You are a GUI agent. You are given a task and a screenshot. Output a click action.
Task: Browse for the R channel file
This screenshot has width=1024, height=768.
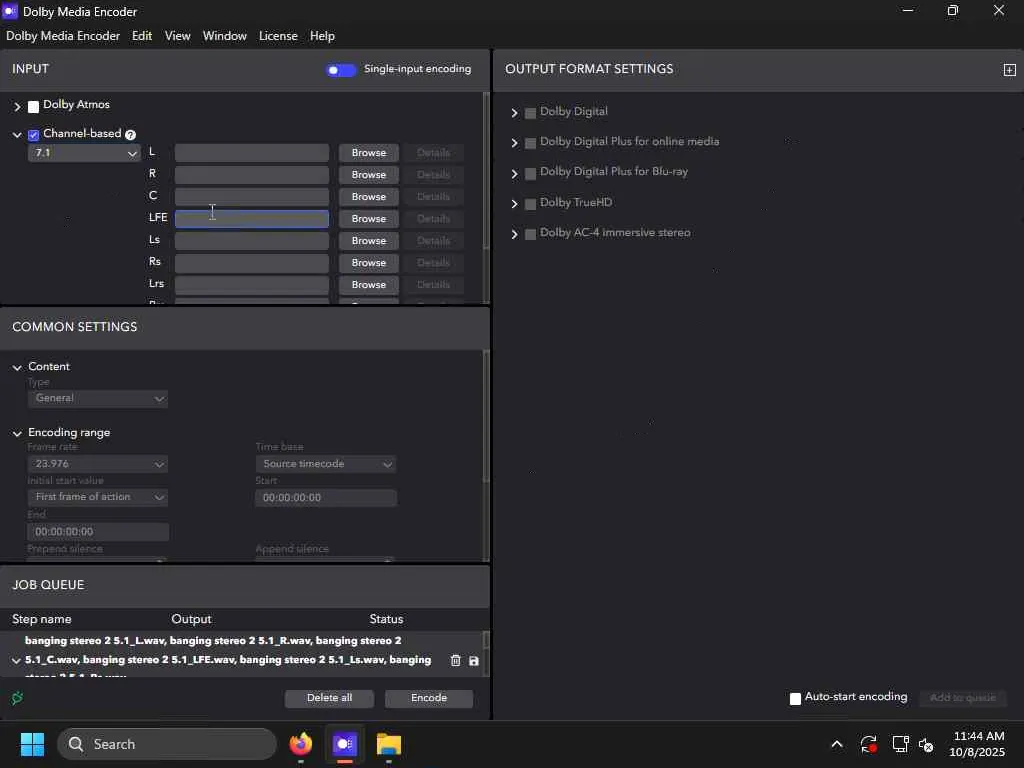click(368, 175)
